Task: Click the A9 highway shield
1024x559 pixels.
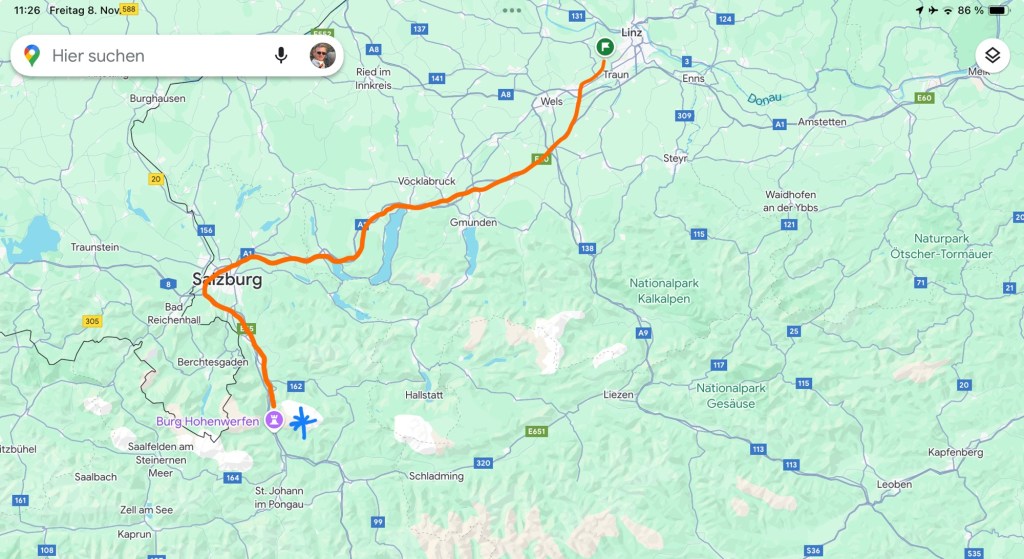Action: [x=643, y=333]
